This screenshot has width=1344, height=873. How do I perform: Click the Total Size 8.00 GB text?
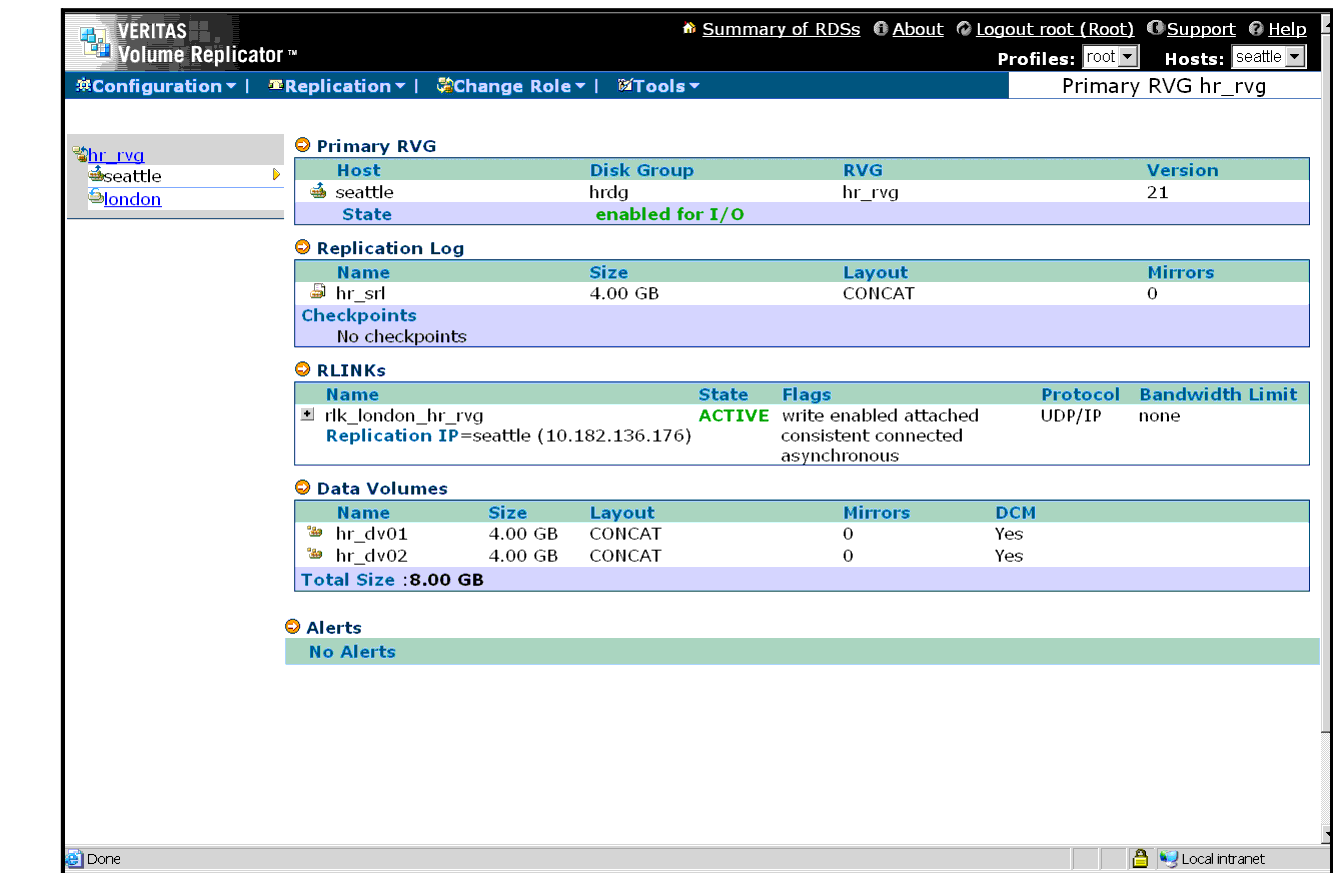pyautogui.click(x=392, y=579)
